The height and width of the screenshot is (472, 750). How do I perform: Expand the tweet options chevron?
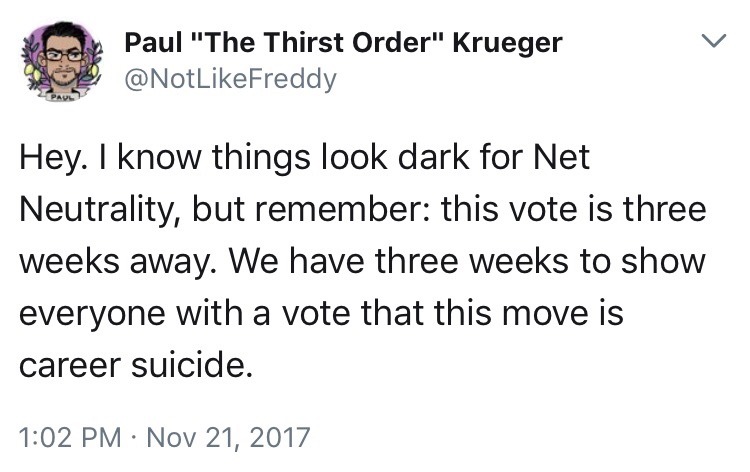(x=710, y=43)
